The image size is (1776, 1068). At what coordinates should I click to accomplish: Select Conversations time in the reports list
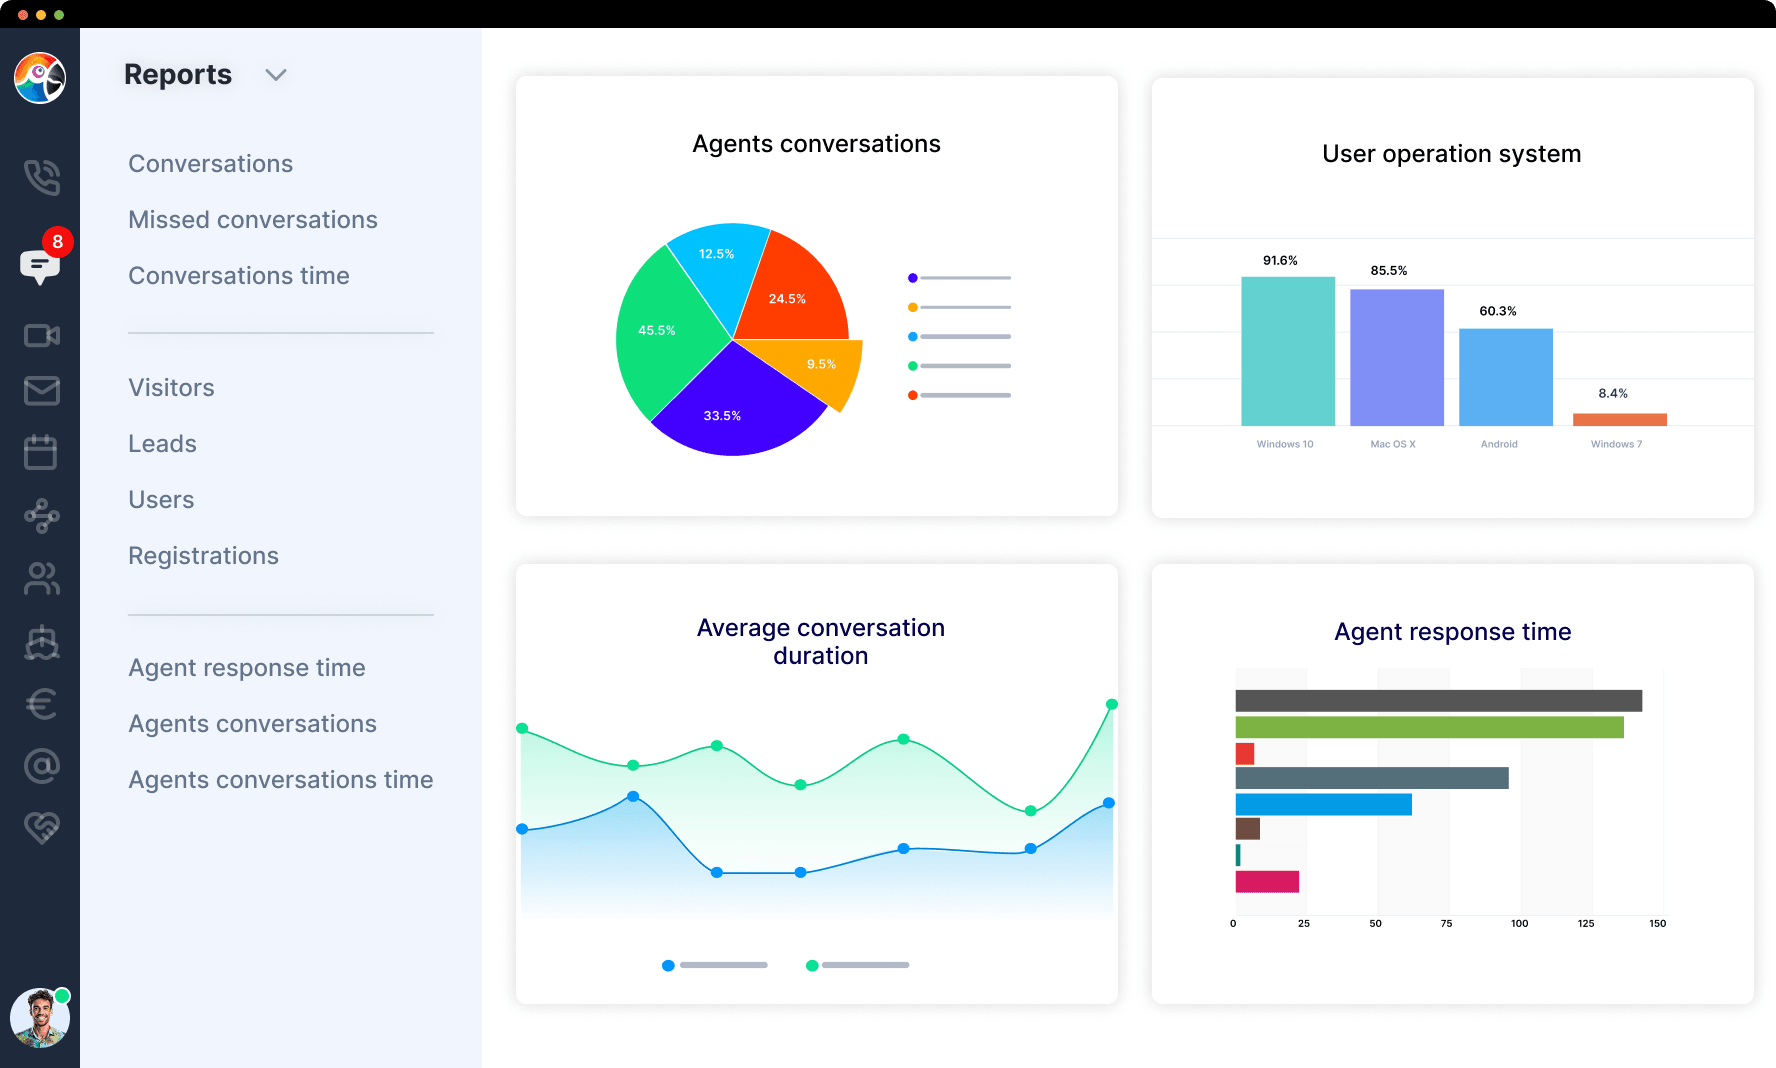[x=238, y=276]
